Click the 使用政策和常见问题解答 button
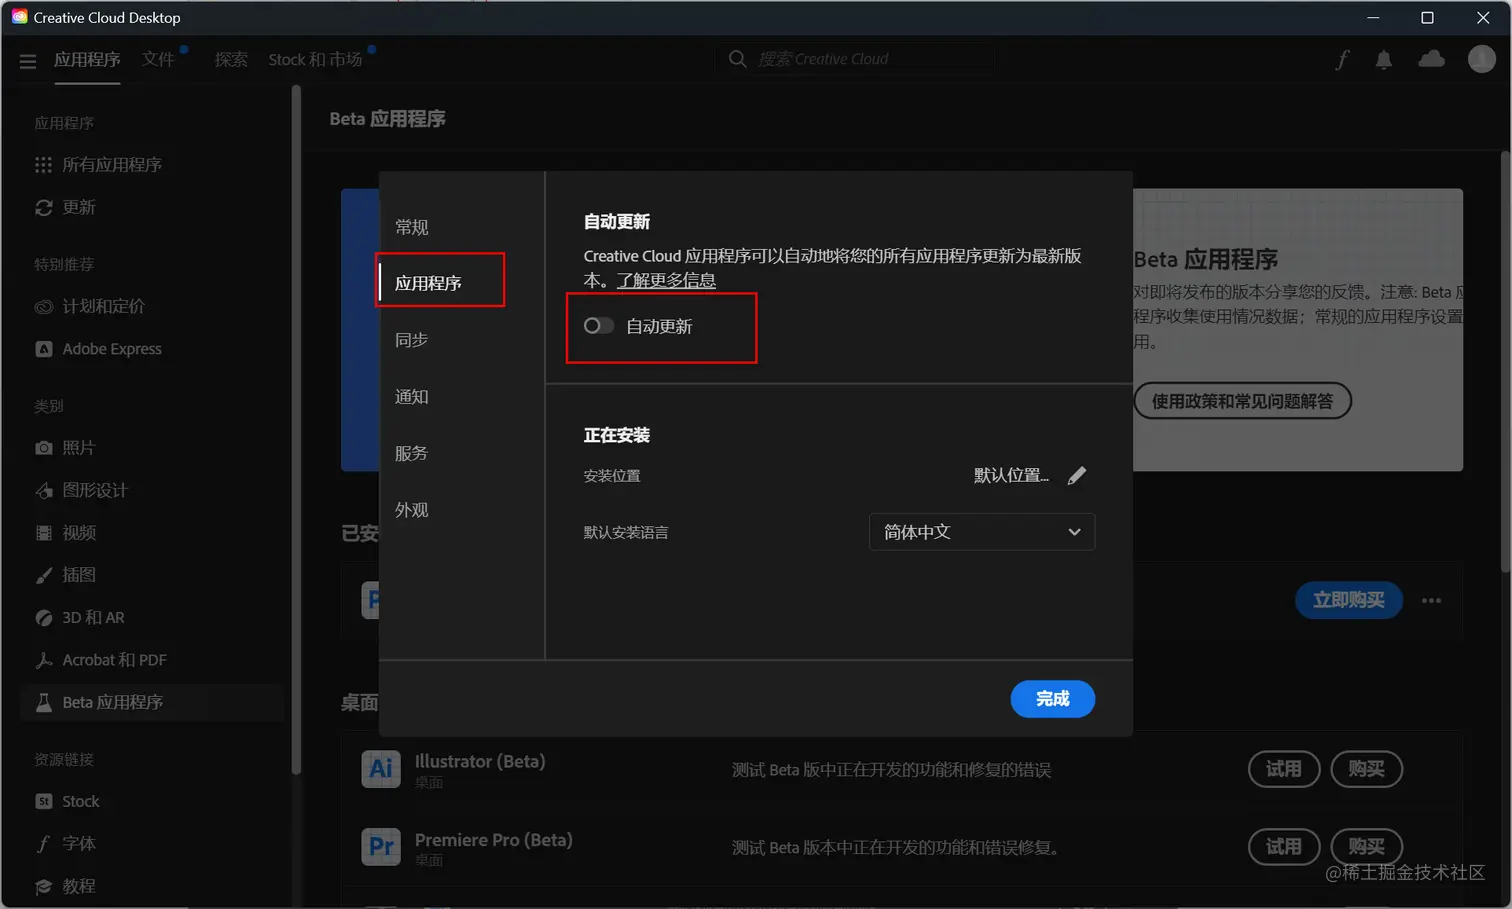The height and width of the screenshot is (909, 1512). (1242, 401)
